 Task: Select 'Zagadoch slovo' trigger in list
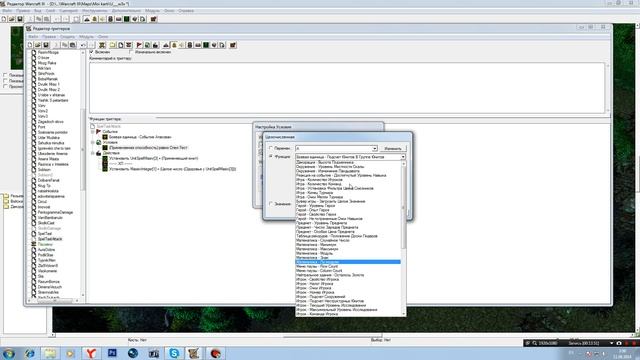[50, 122]
